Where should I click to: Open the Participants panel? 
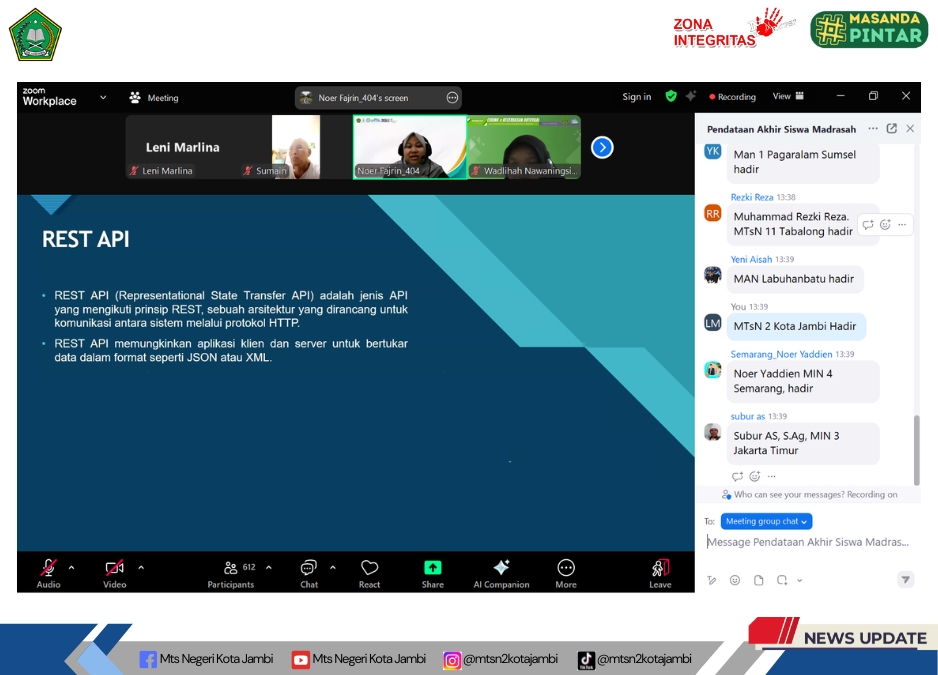[231, 570]
